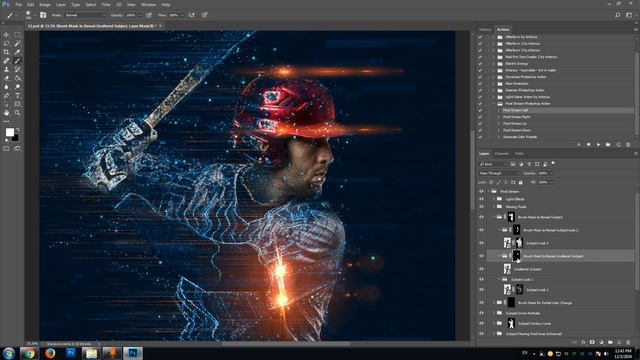Add layer mask from Layers panel bottom
This screenshot has width=640, height=360.
[592, 342]
